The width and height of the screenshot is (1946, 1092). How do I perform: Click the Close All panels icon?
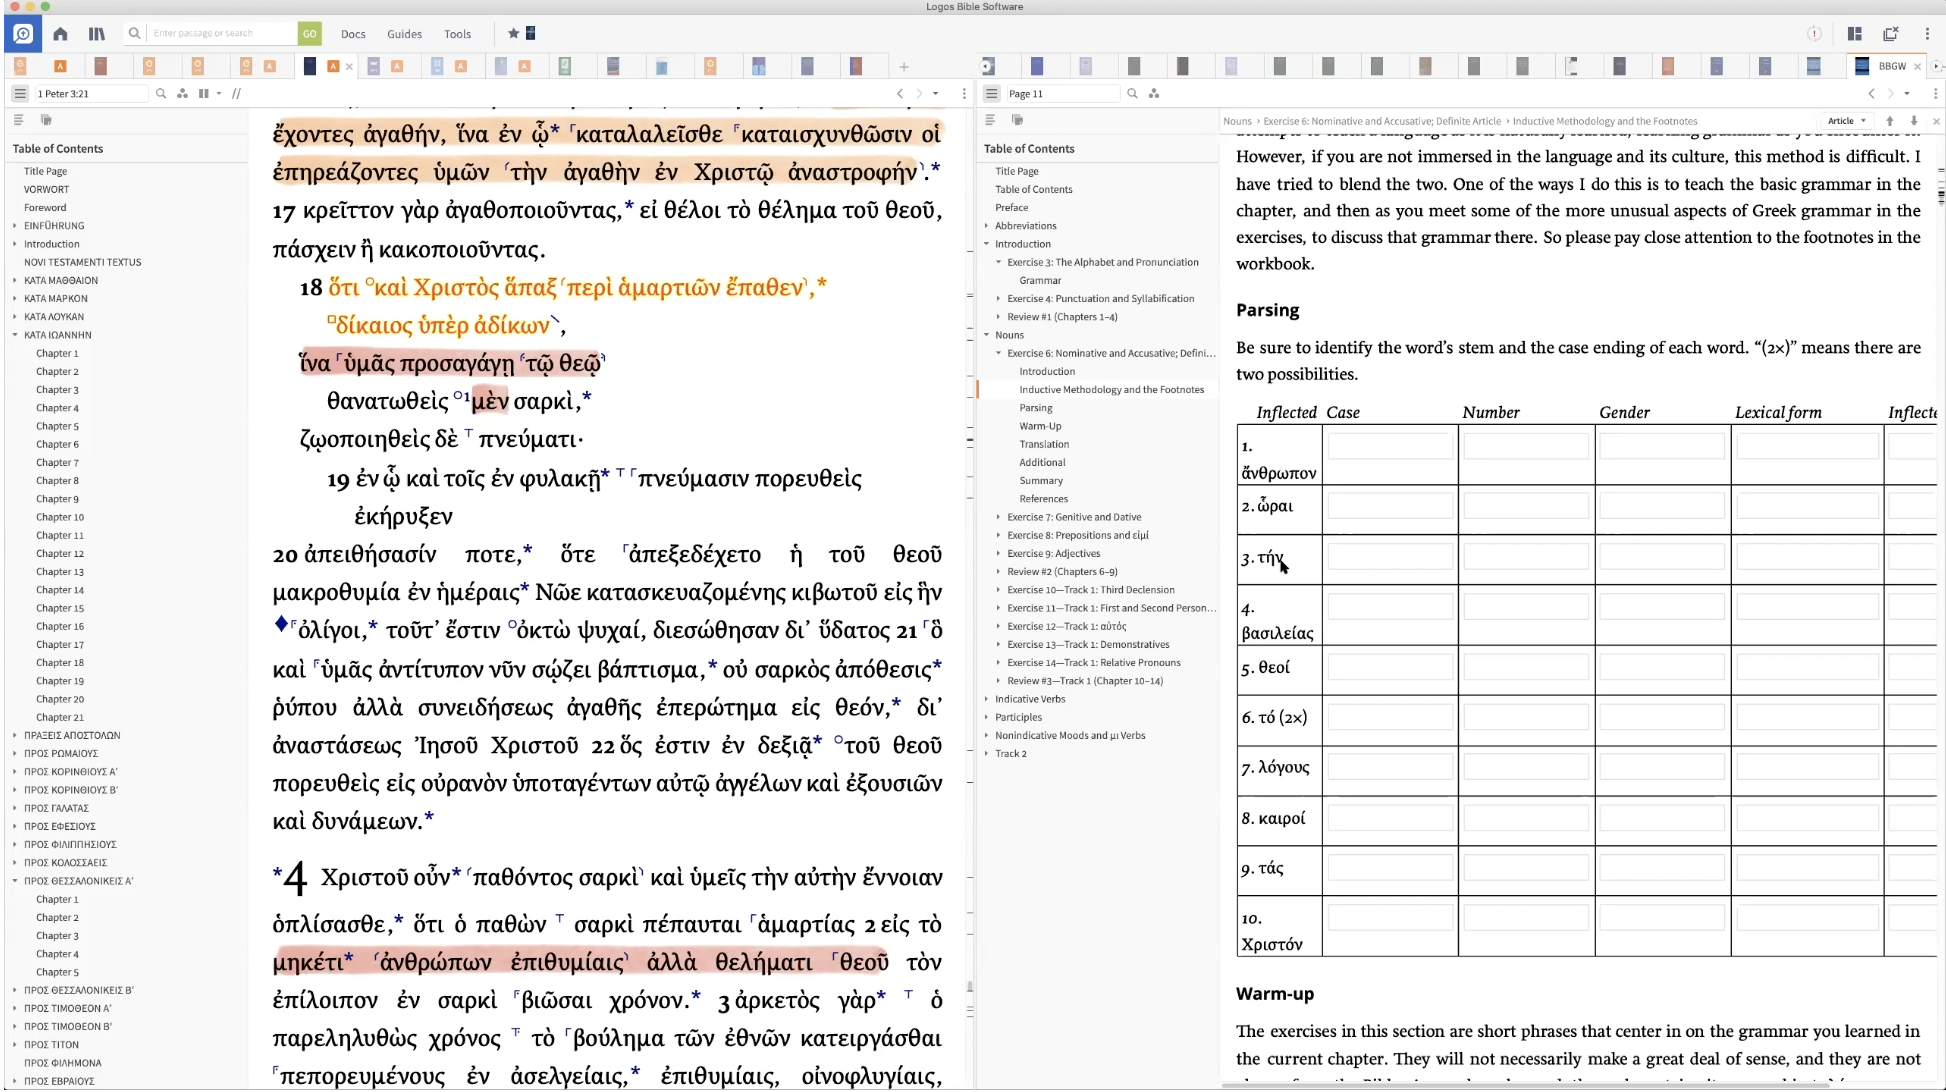pyautogui.click(x=1890, y=33)
